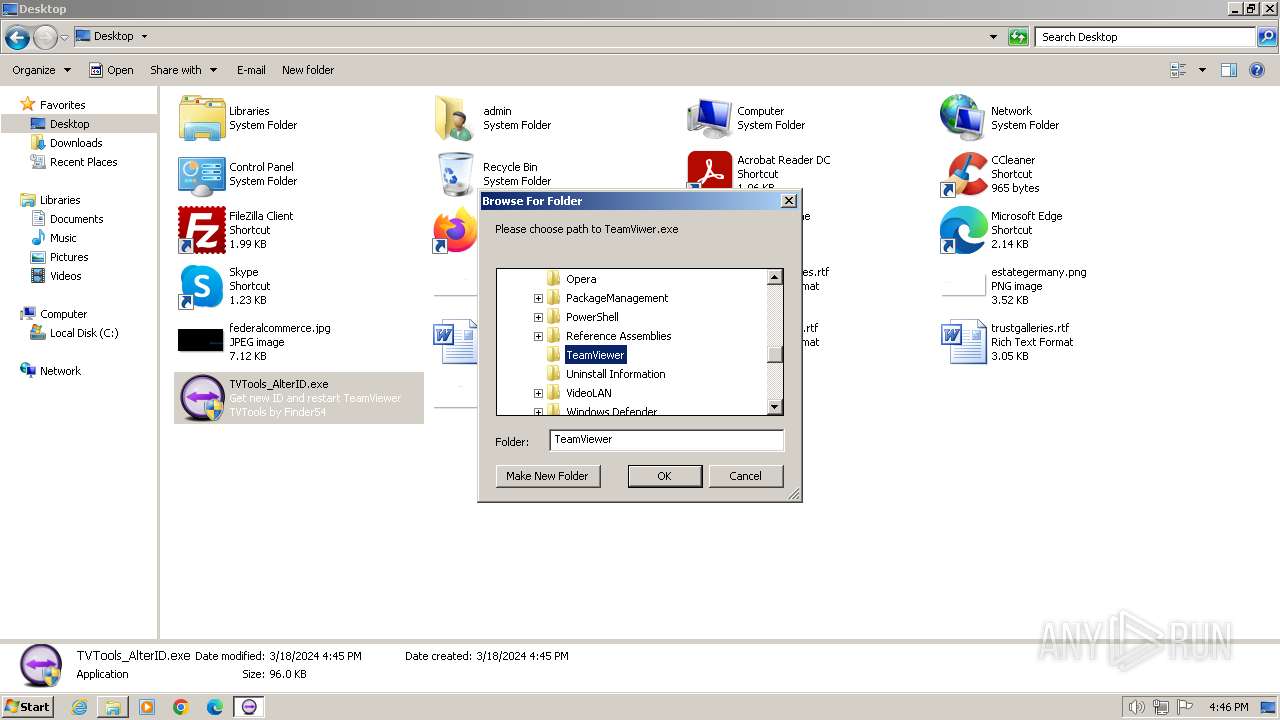Image resolution: width=1280 pixels, height=720 pixels.
Task: Open Windows Media Player taskbar icon
Action: [147, 707]
